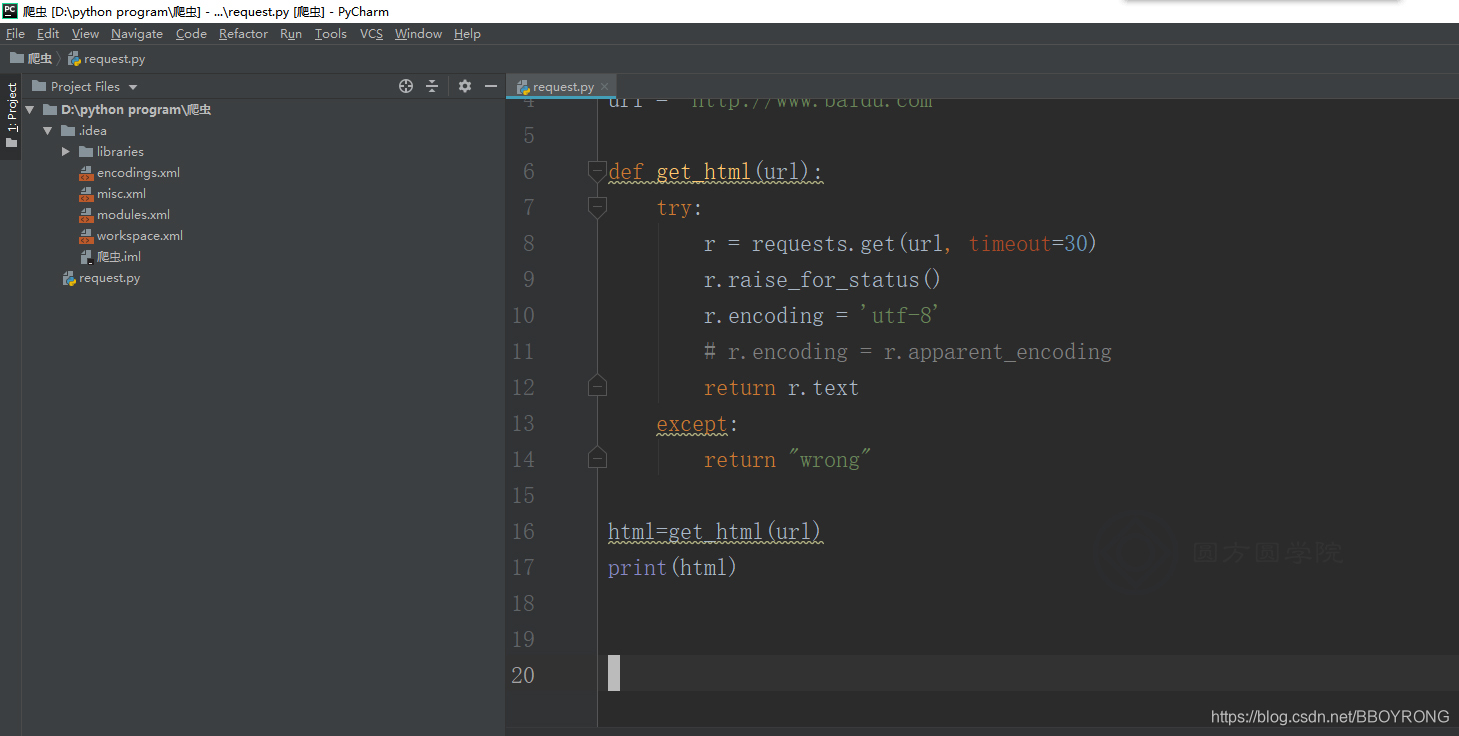Fold the try block gutter marker
Screen dimensions: 1459x736
tap(597, 207)
